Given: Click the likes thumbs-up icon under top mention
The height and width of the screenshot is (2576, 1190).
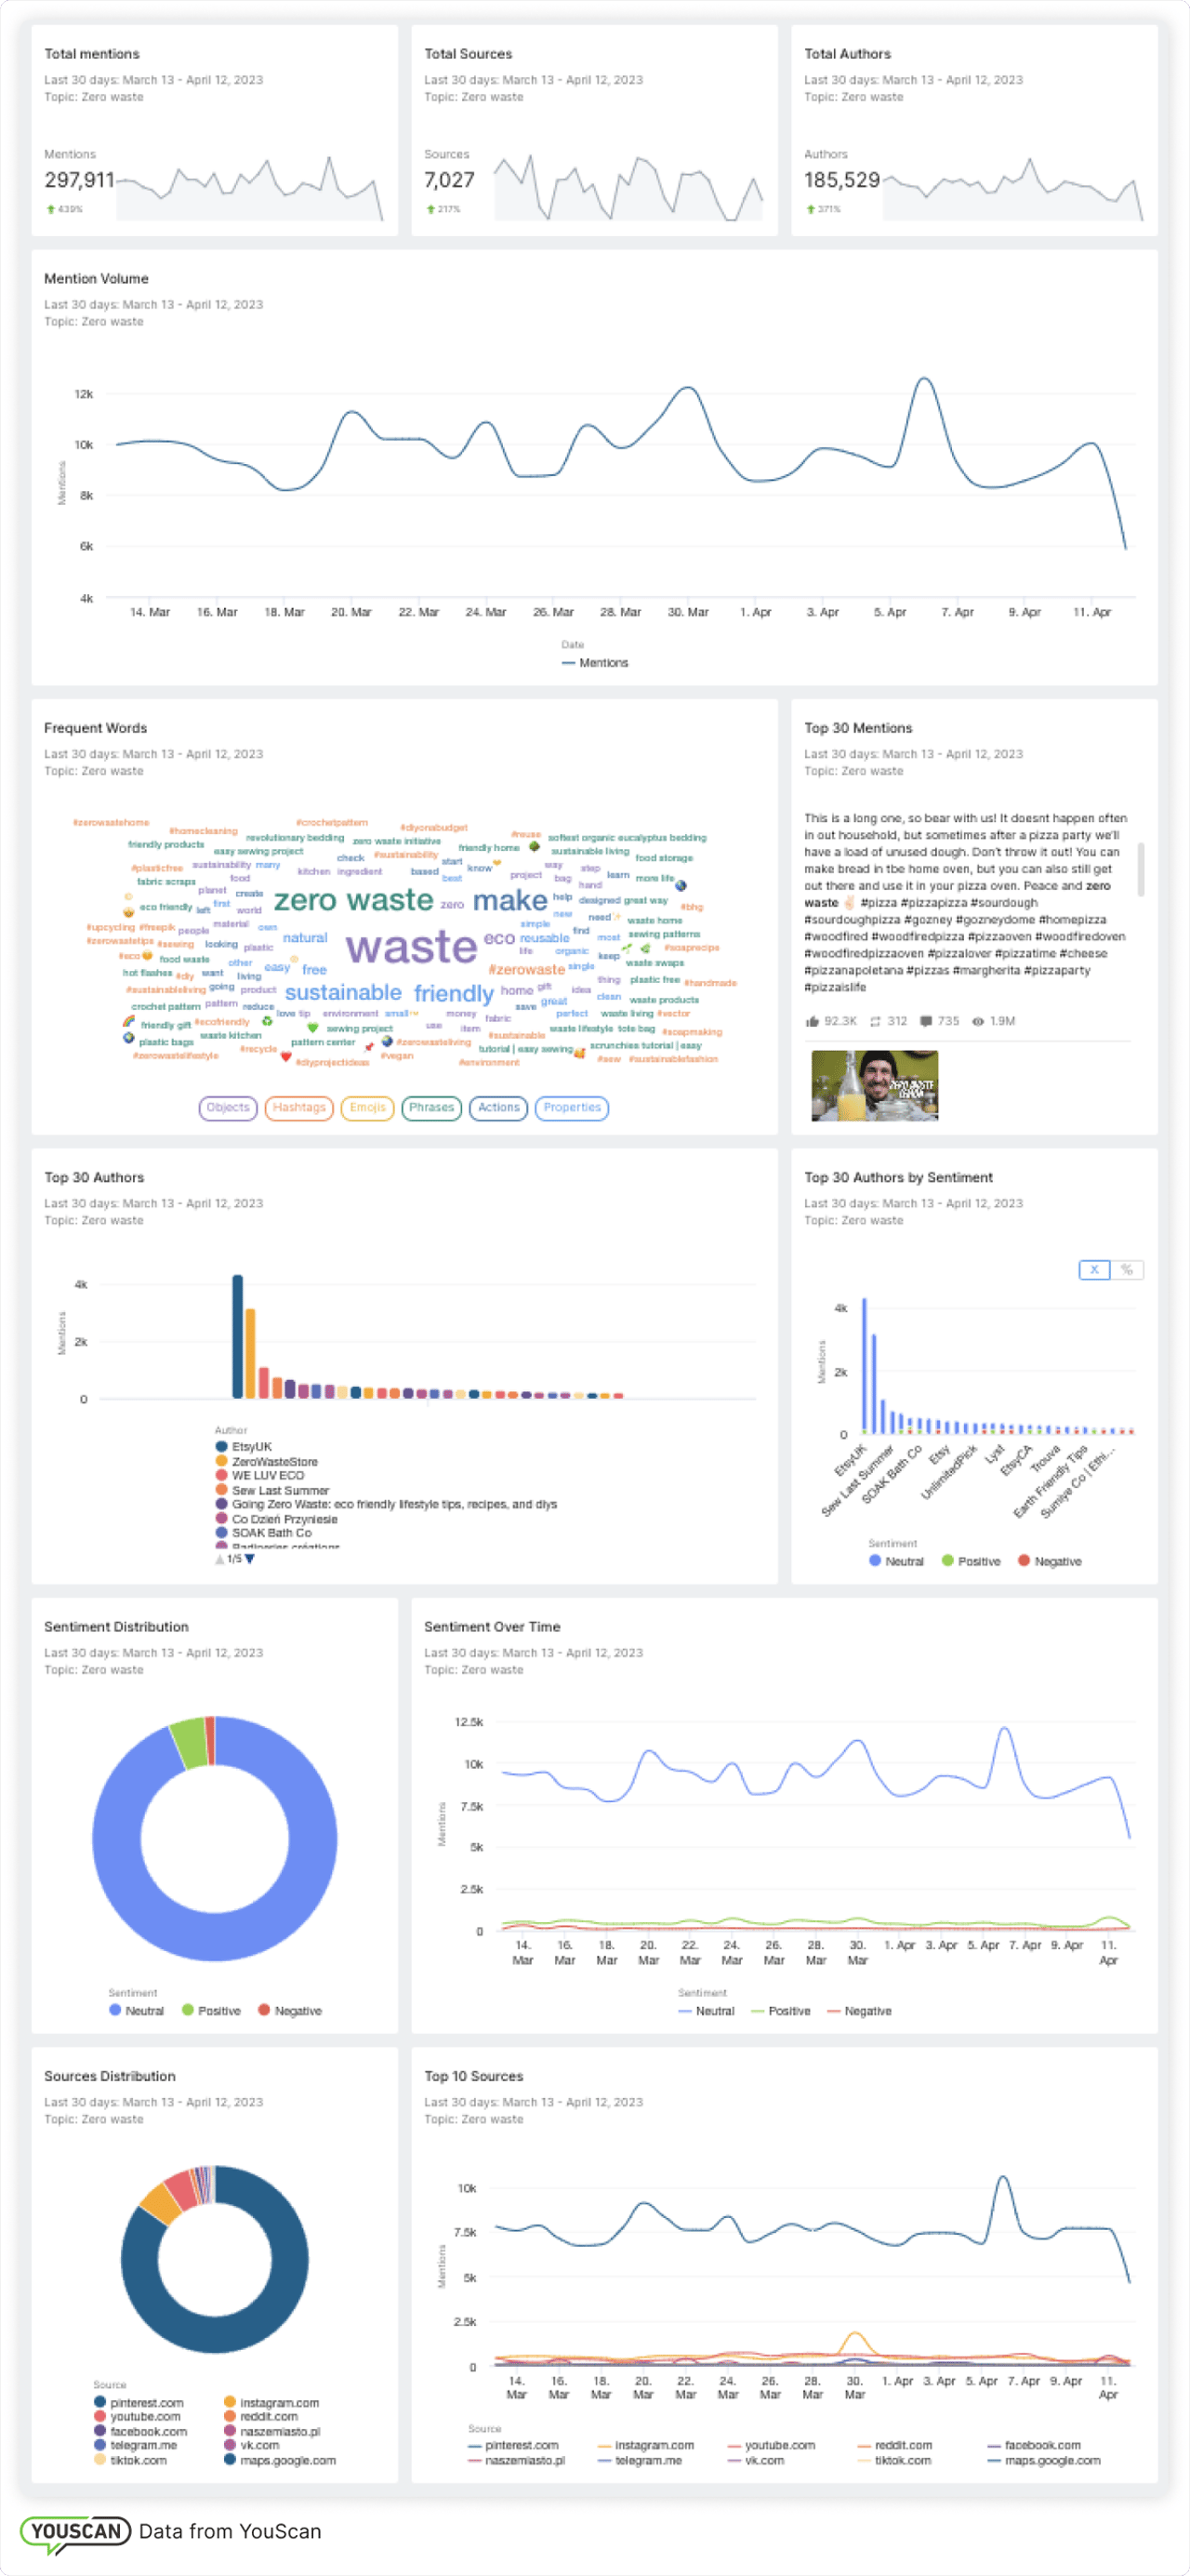Looking at the screenshot, I should (x=812, y=1021).
